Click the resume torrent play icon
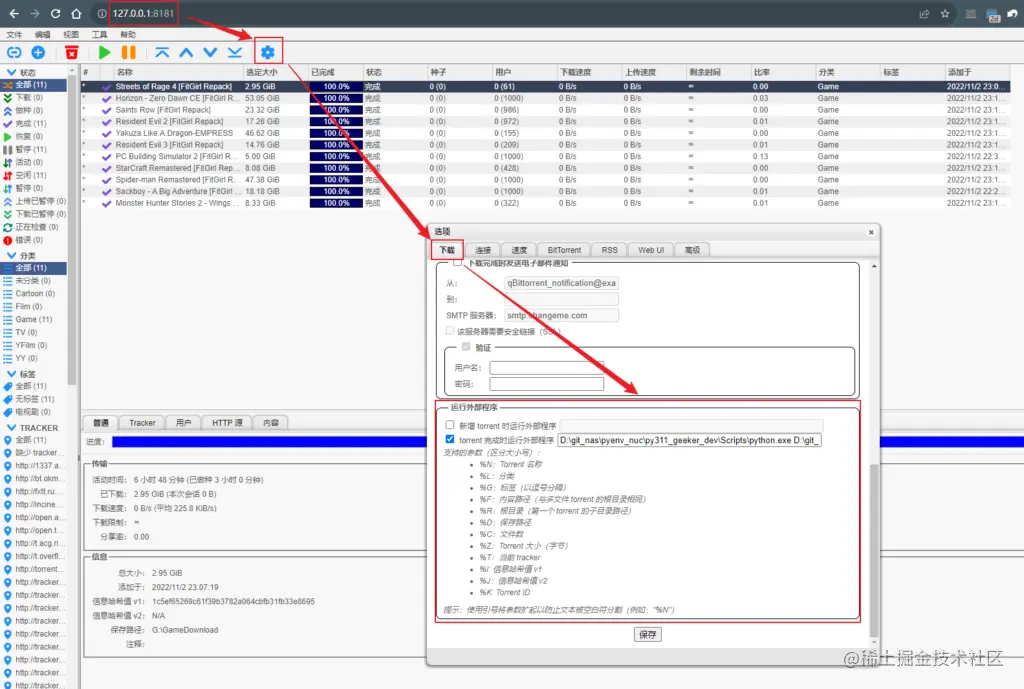This screenshot has width=1024, height=689. [x=103, y=53]
